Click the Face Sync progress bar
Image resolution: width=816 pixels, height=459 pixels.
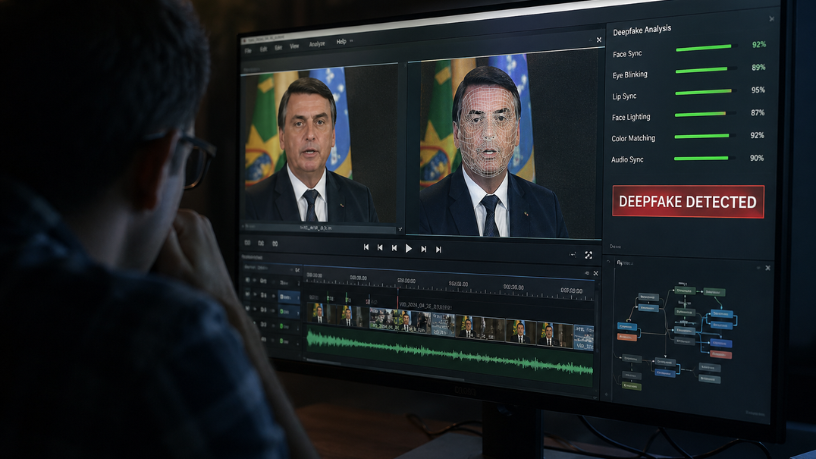tap(704, 47)
